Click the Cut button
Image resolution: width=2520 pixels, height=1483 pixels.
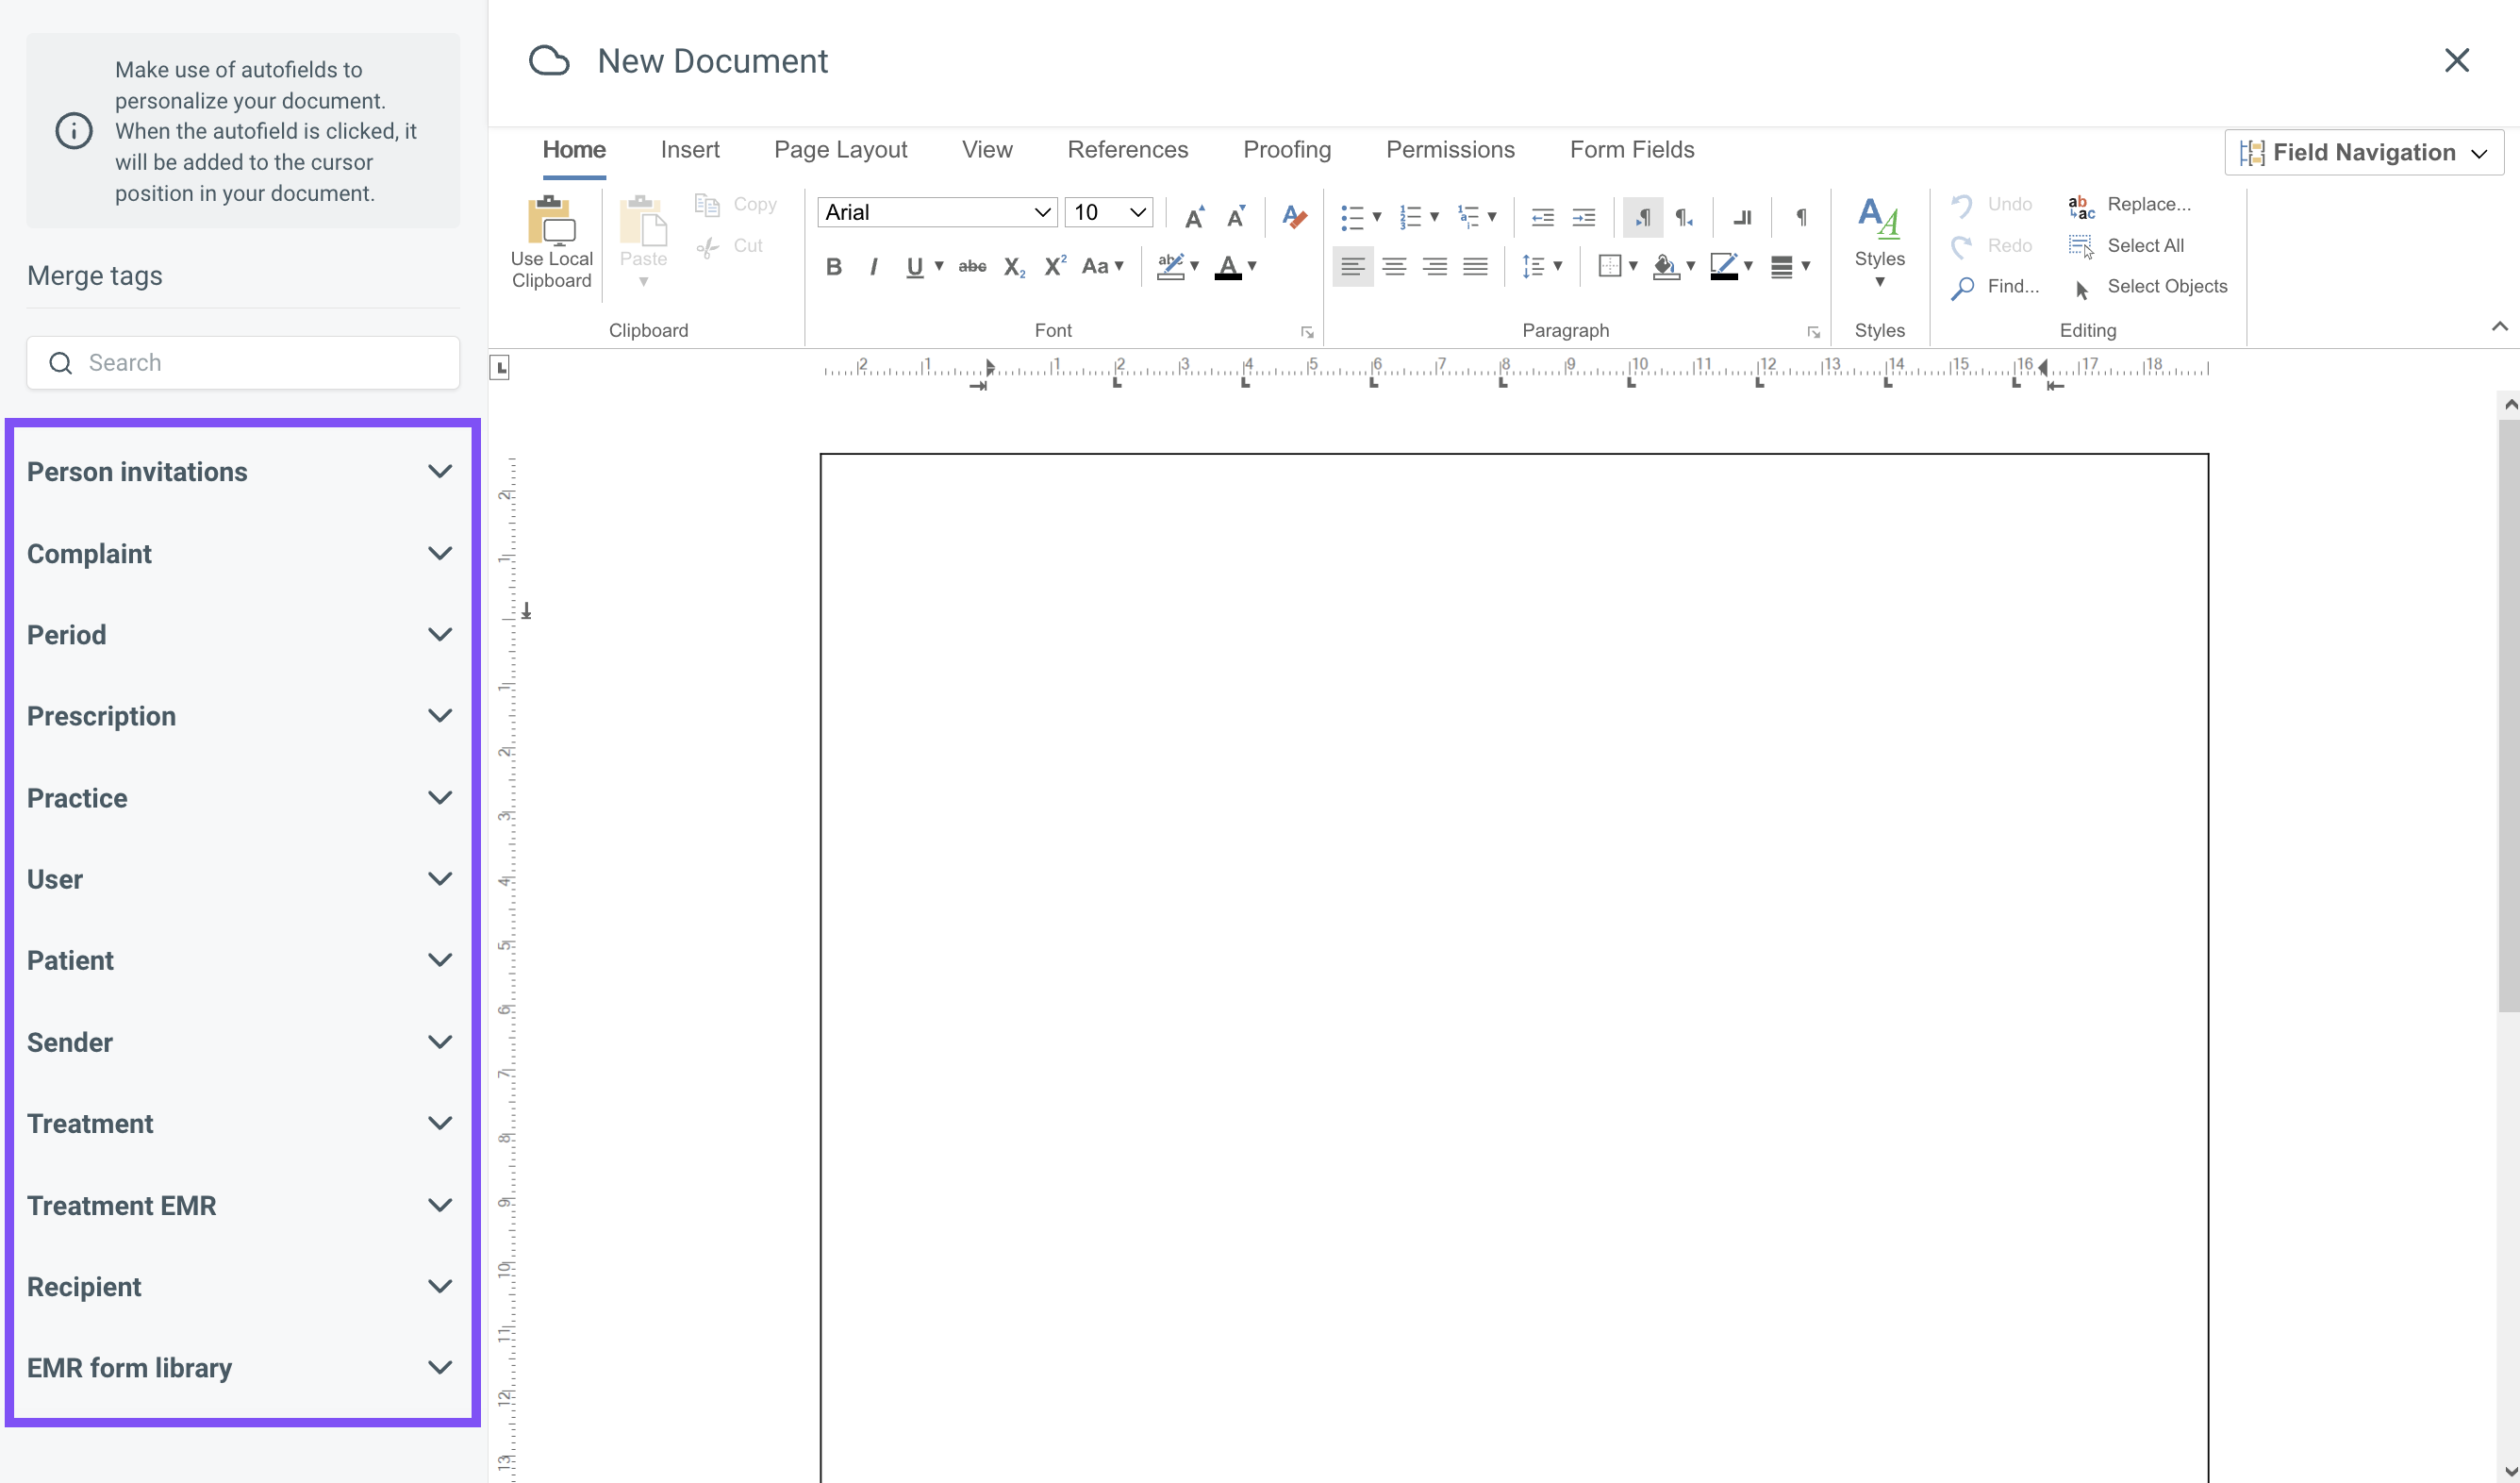pyautogui.click(x=731, y=246)
